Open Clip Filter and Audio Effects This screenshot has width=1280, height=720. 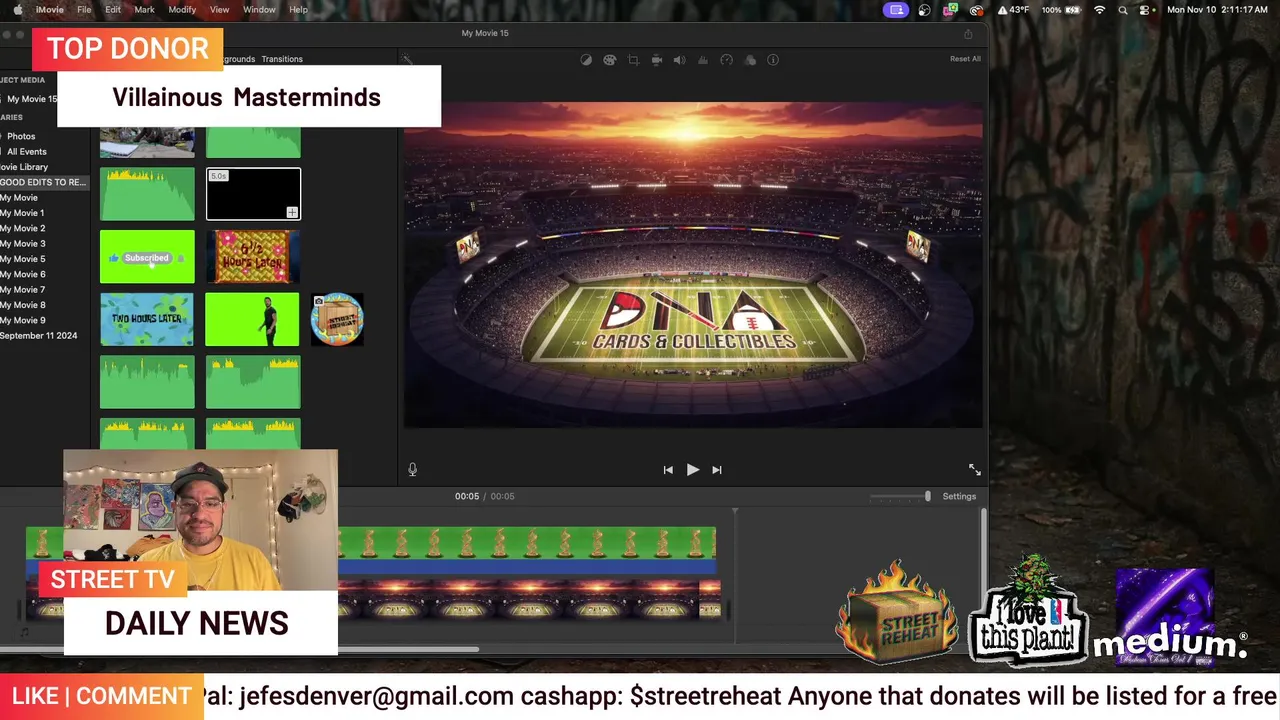click(x=750, y=60)
